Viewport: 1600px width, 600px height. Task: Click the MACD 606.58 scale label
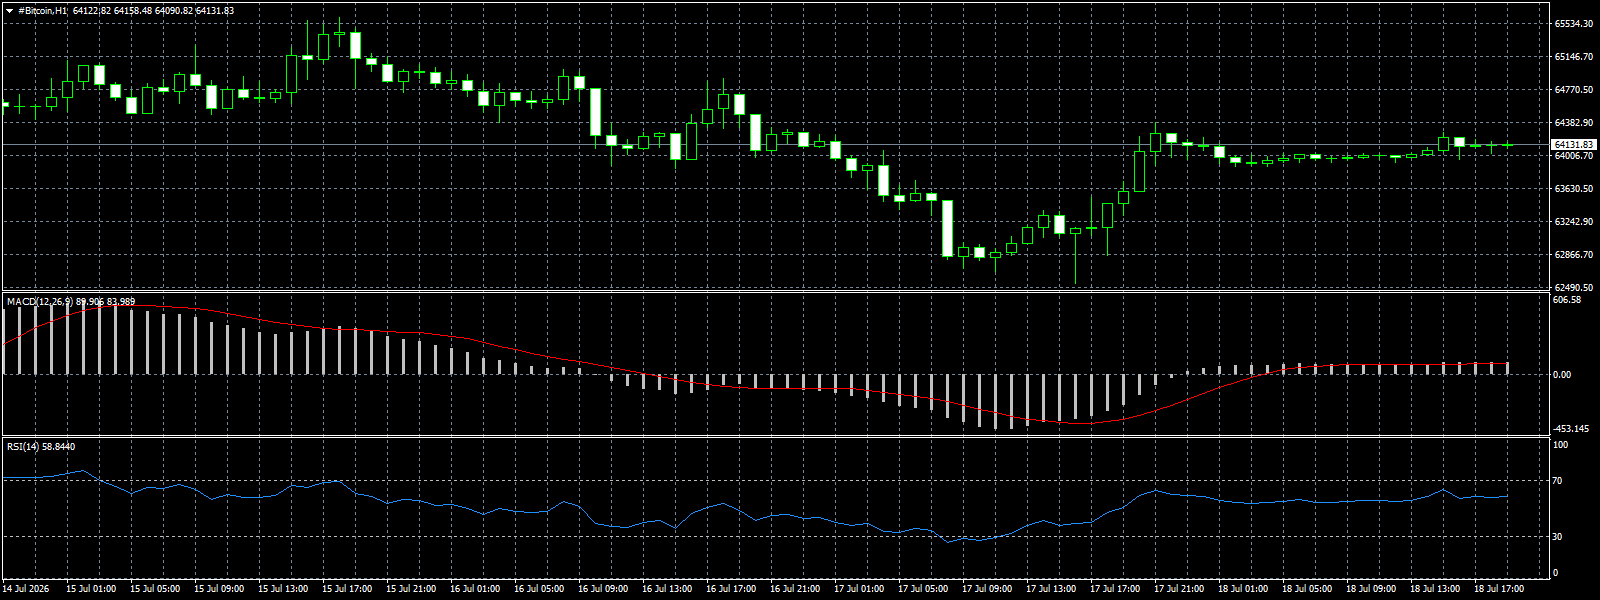pos(1568,299)
